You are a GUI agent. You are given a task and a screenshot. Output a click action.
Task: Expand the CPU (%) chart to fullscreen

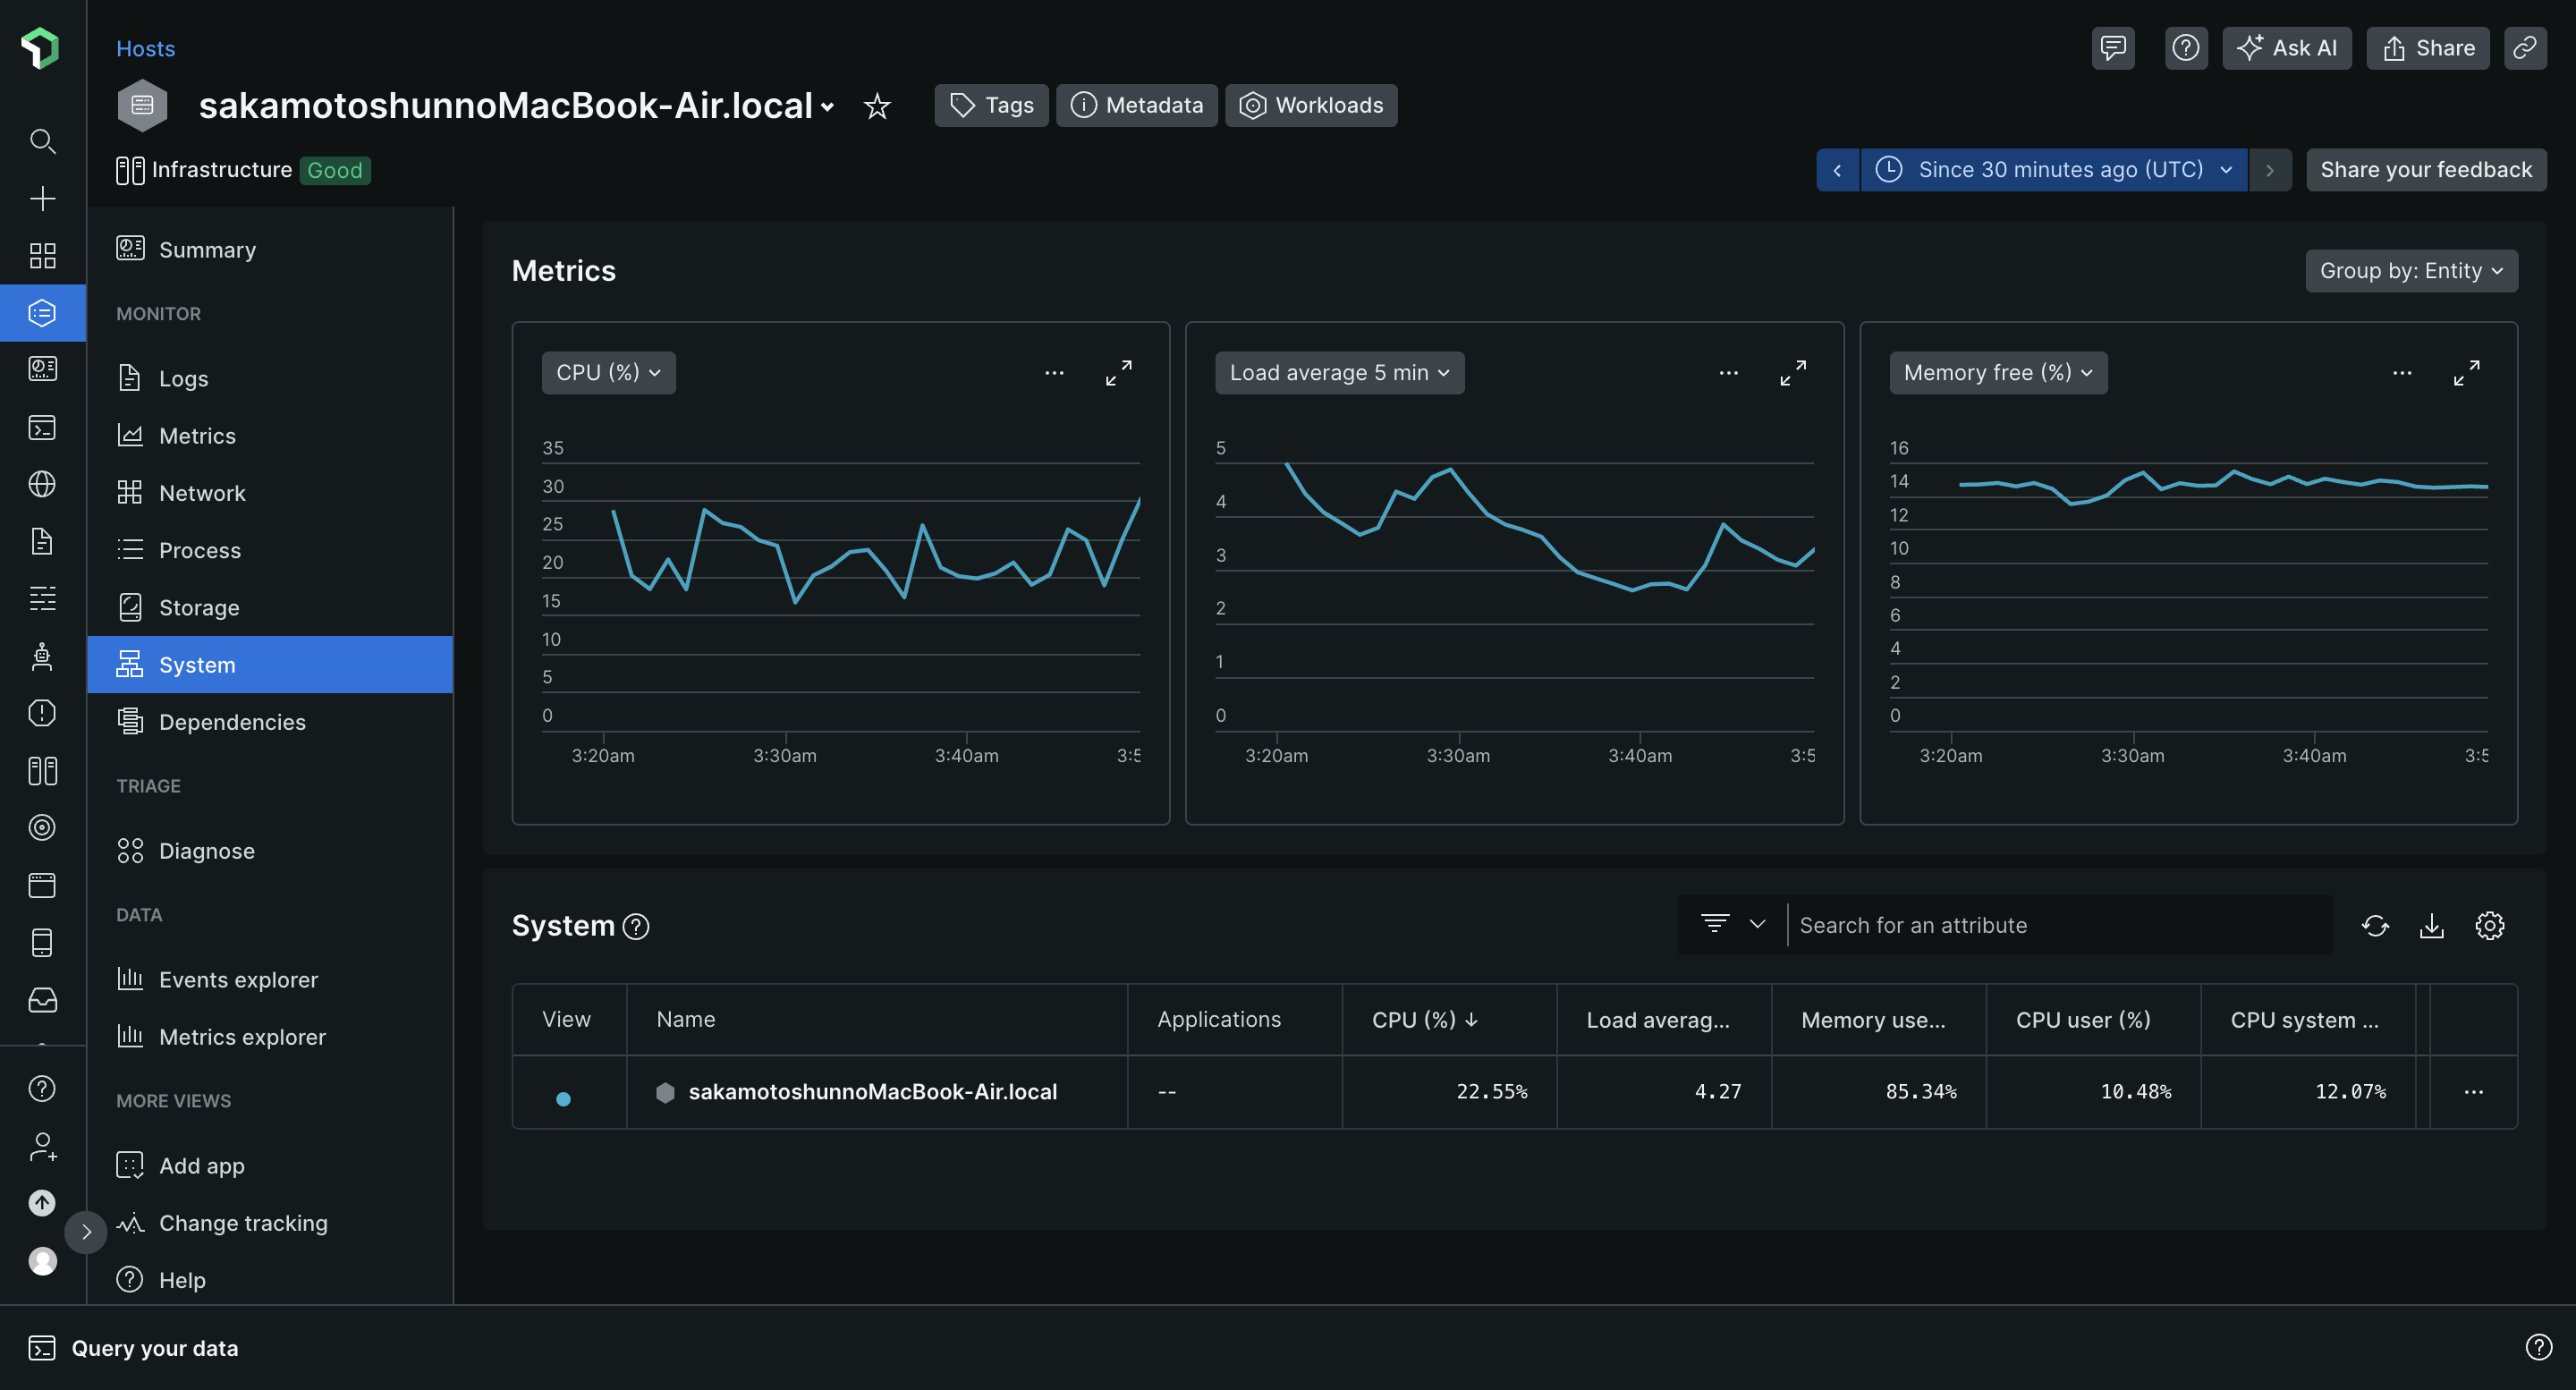1118,373
